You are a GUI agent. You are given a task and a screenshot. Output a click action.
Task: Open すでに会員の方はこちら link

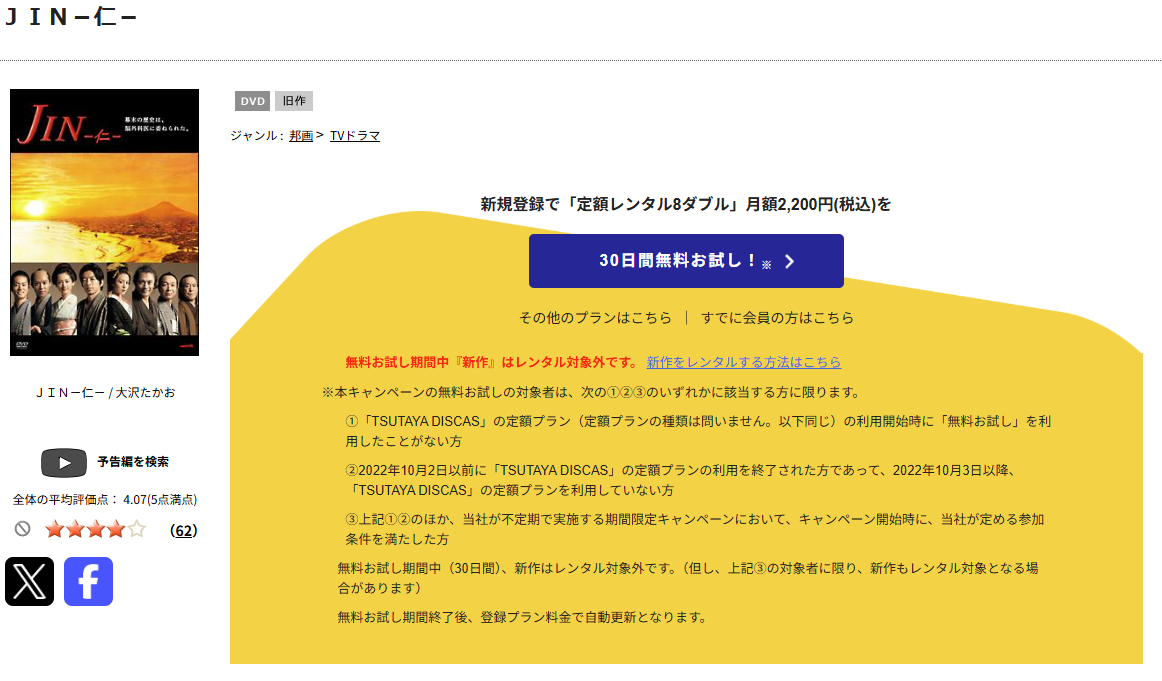pyautogui.click(x=777, y=318)
